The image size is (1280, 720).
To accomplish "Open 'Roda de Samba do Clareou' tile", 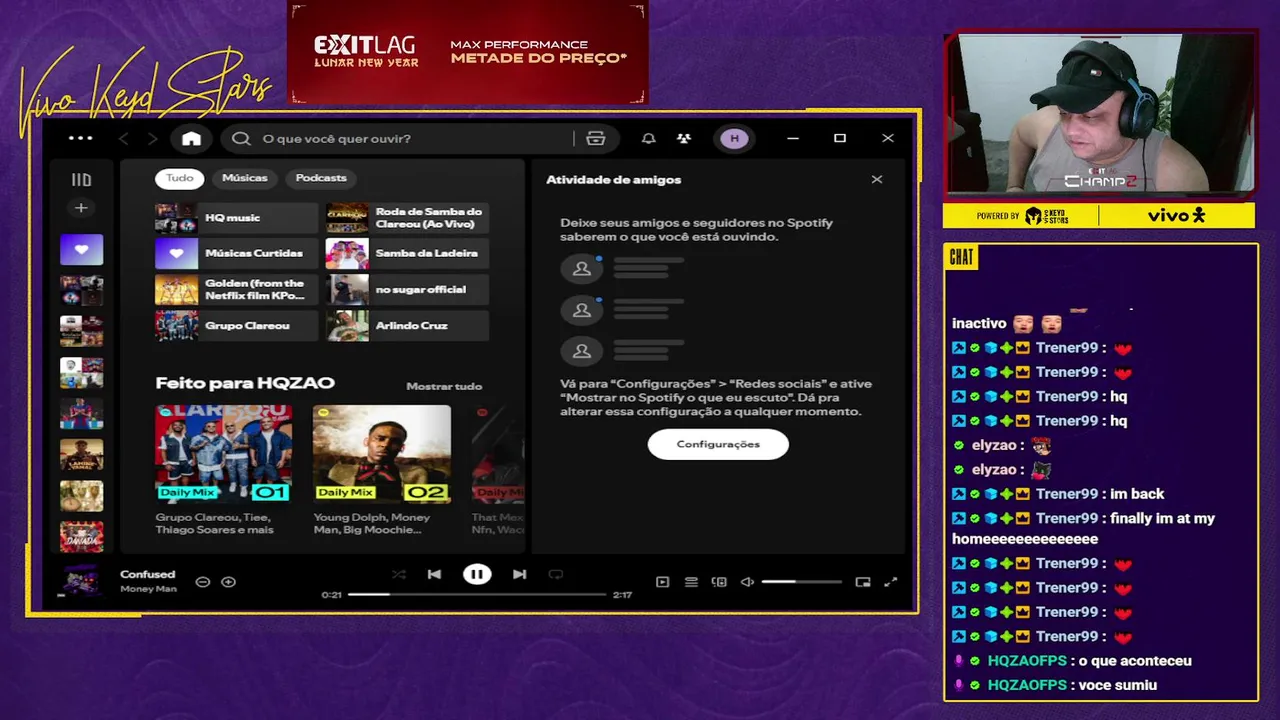I will coord(407,217).
